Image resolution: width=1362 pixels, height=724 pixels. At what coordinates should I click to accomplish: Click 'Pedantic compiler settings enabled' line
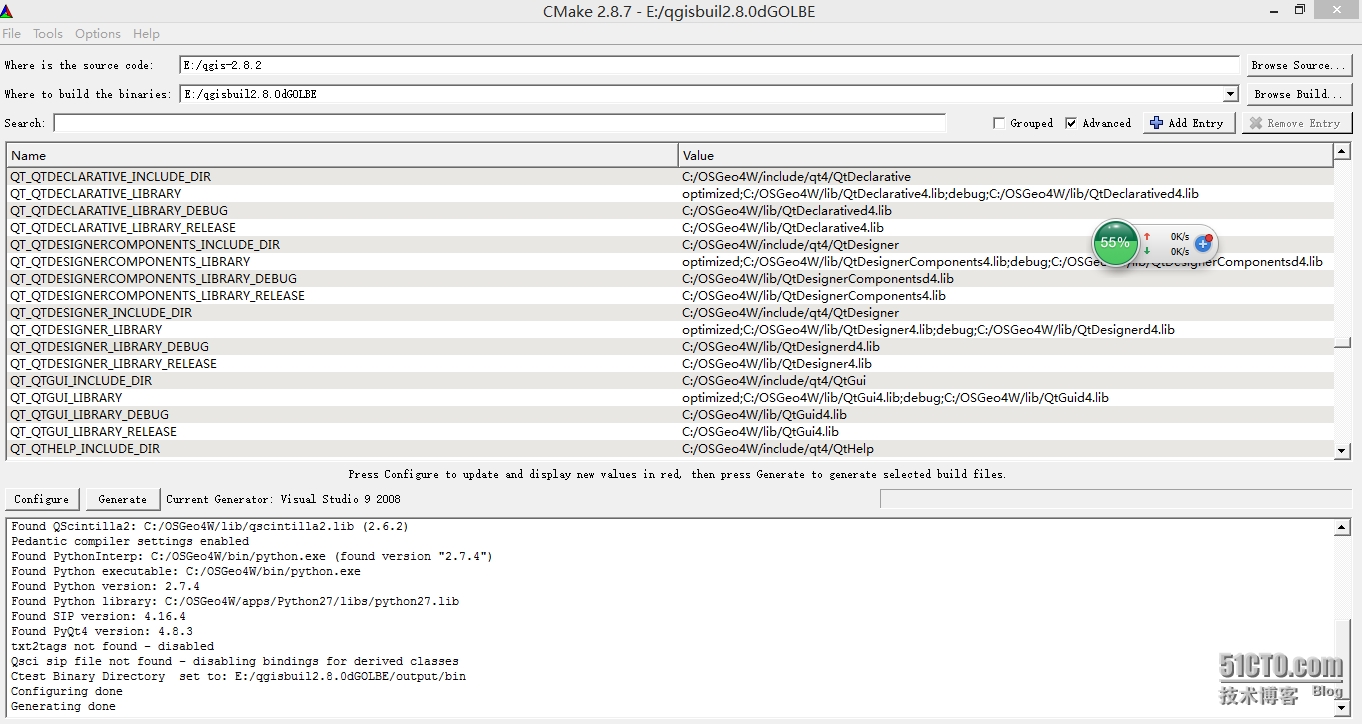[x=130, y=541]
